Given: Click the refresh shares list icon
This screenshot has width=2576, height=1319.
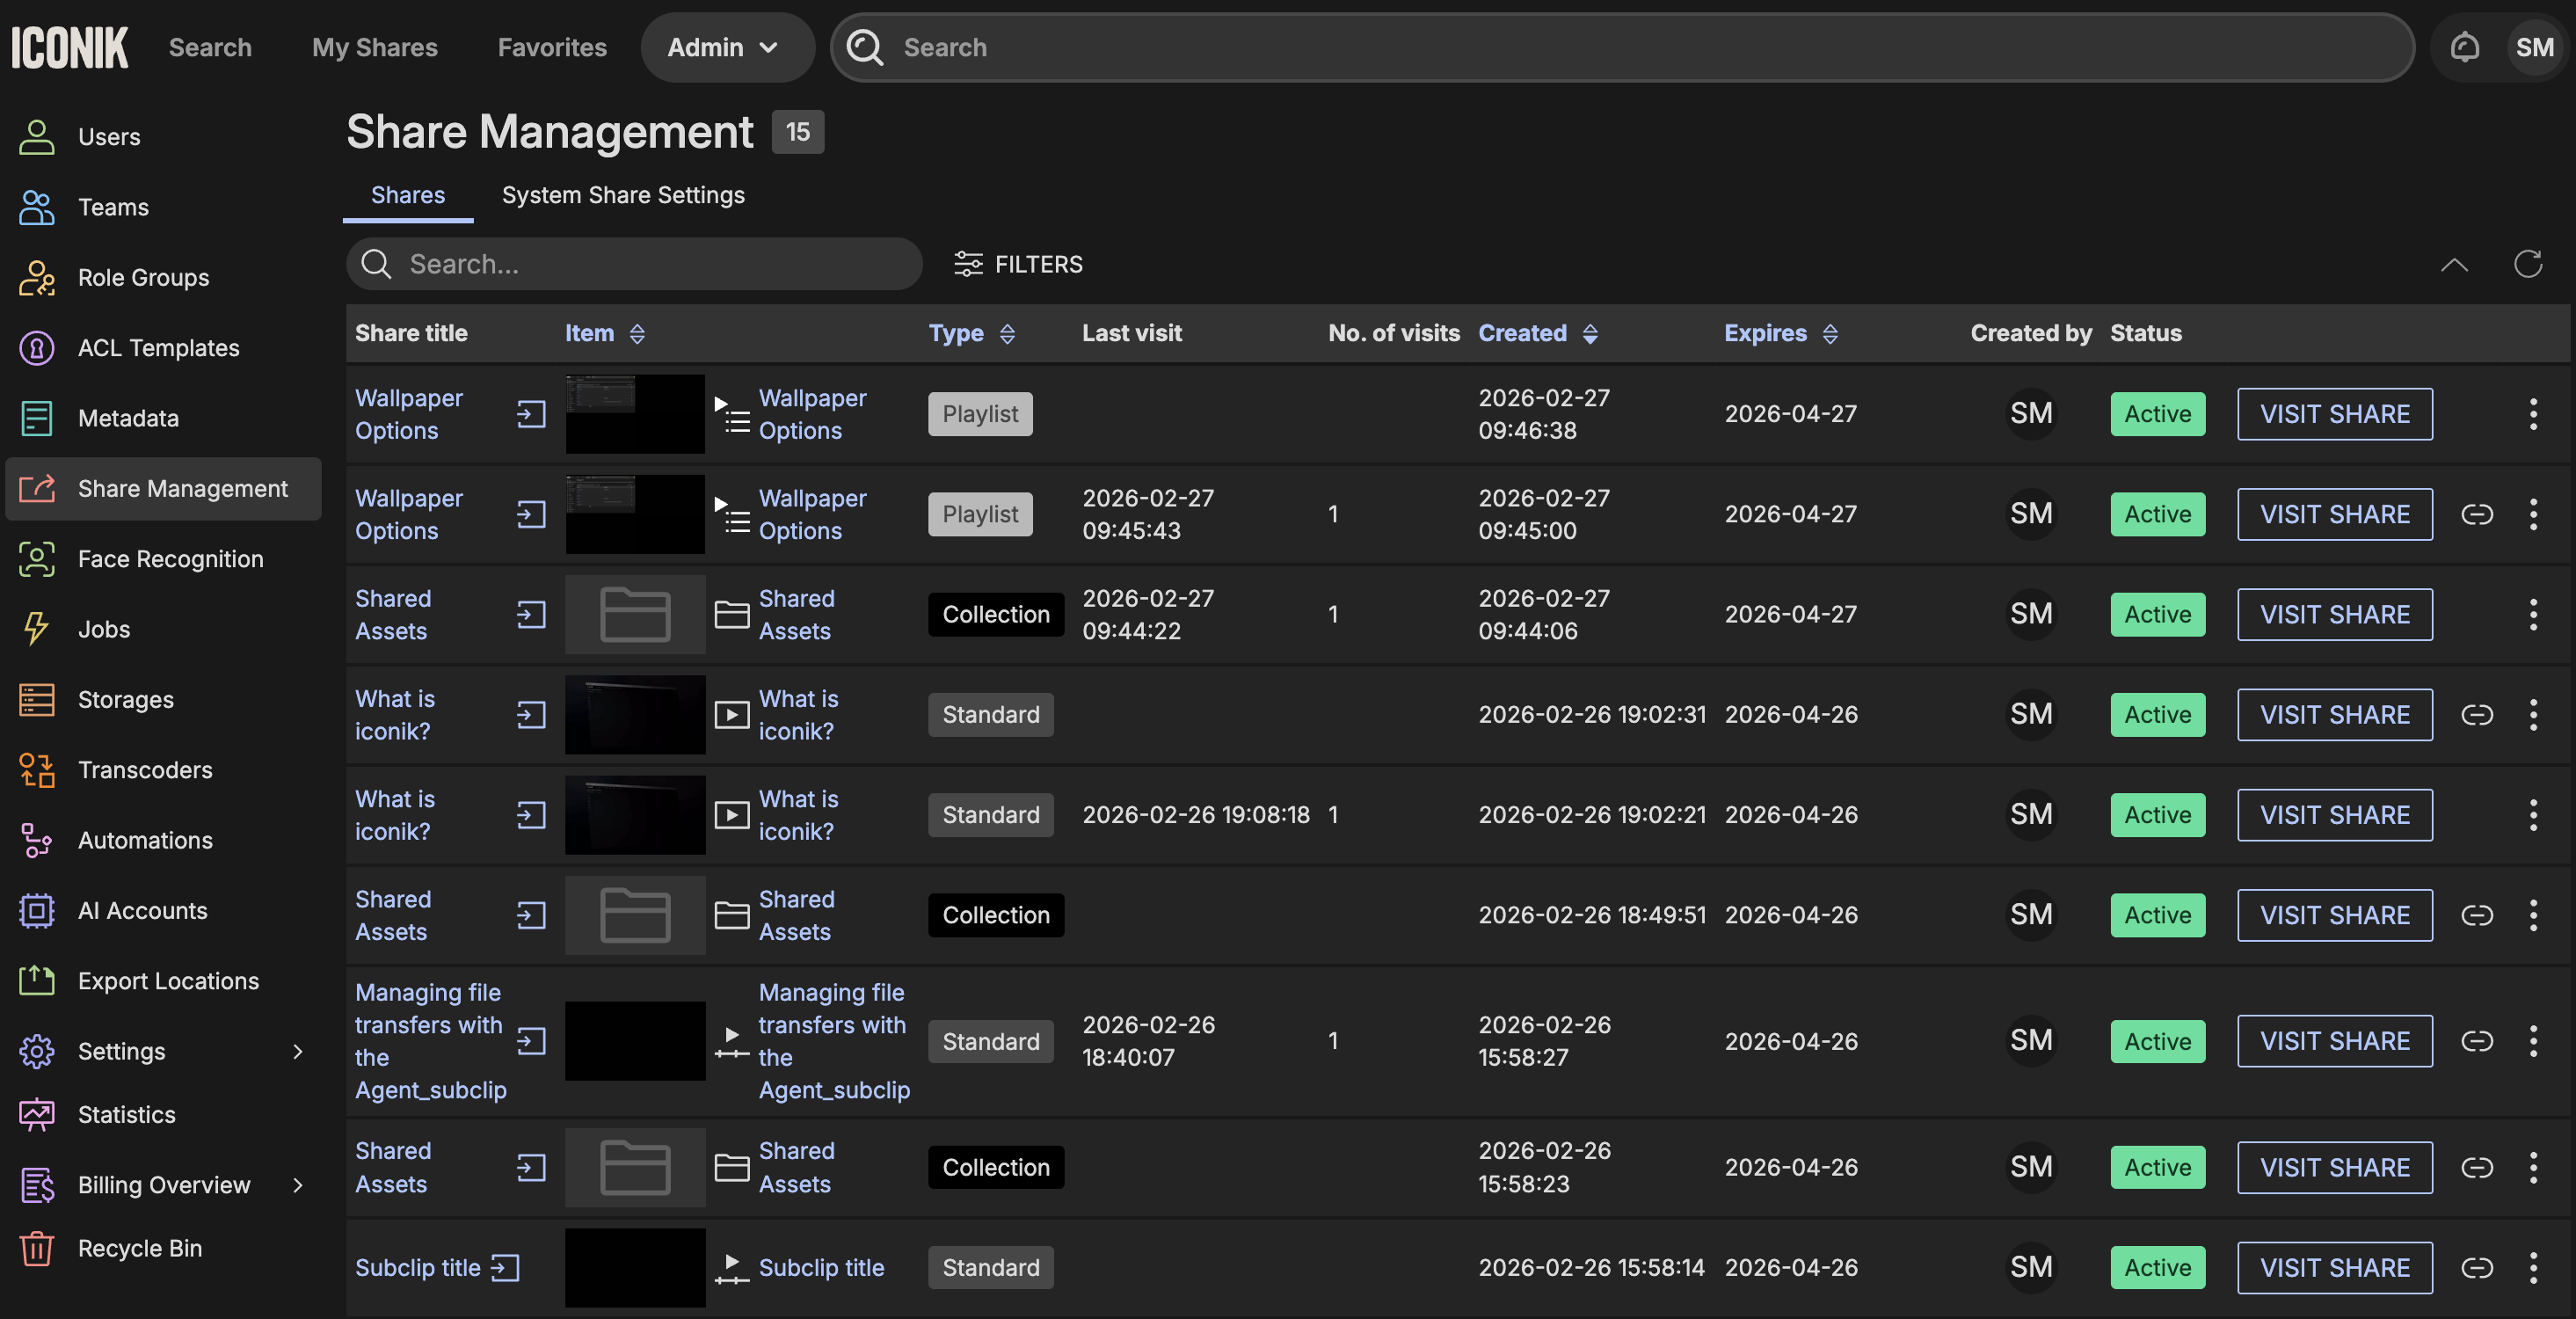Looking at the screenshot, I should pyautogui.click(x=2527, y=264).
